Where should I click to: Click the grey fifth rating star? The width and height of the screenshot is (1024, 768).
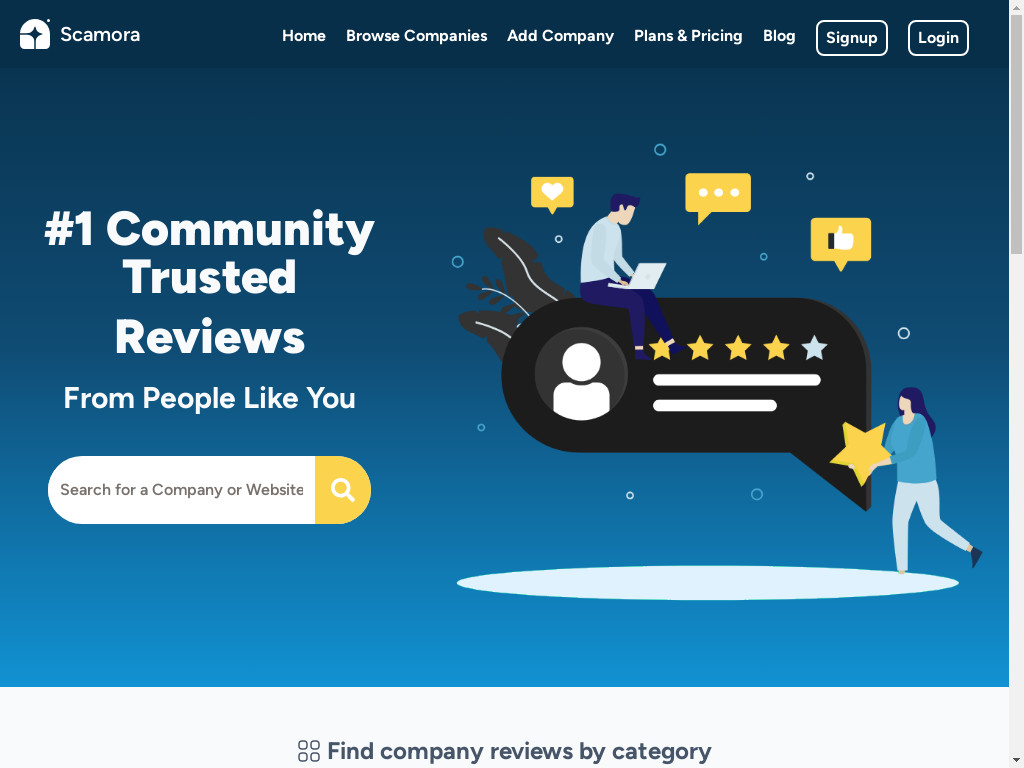pyautogui.click(x=814, y=347)
